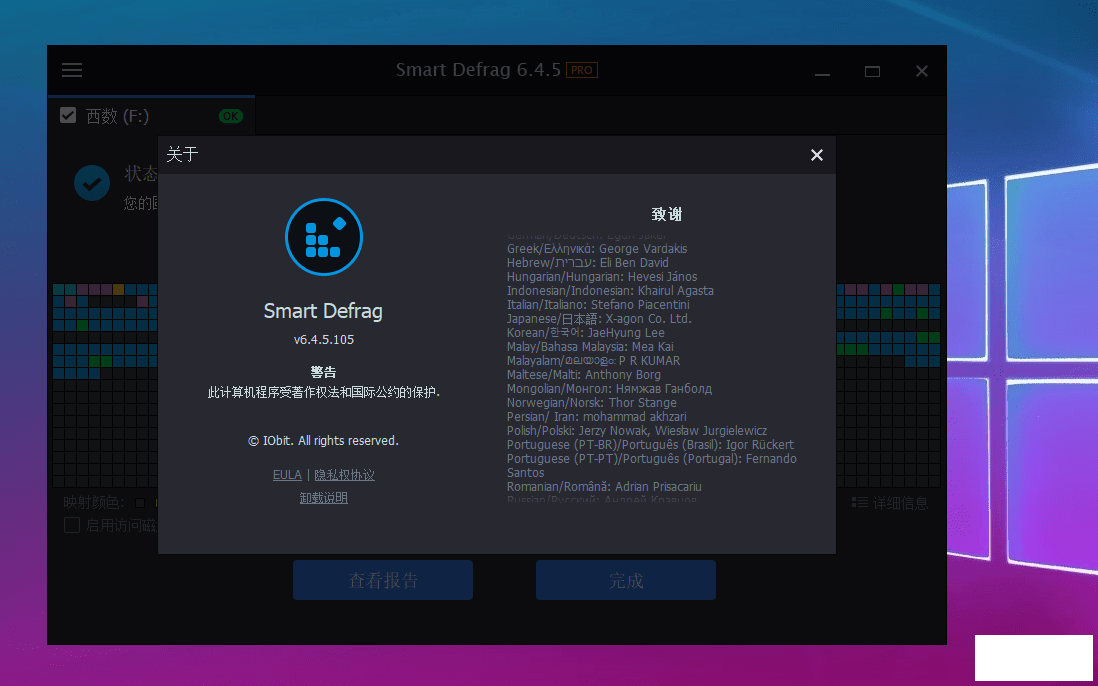The height and width of the screenshot is (686, 1098).
Task: Select credit line Hungarian Hevesi János
Action: pos(602,276)
